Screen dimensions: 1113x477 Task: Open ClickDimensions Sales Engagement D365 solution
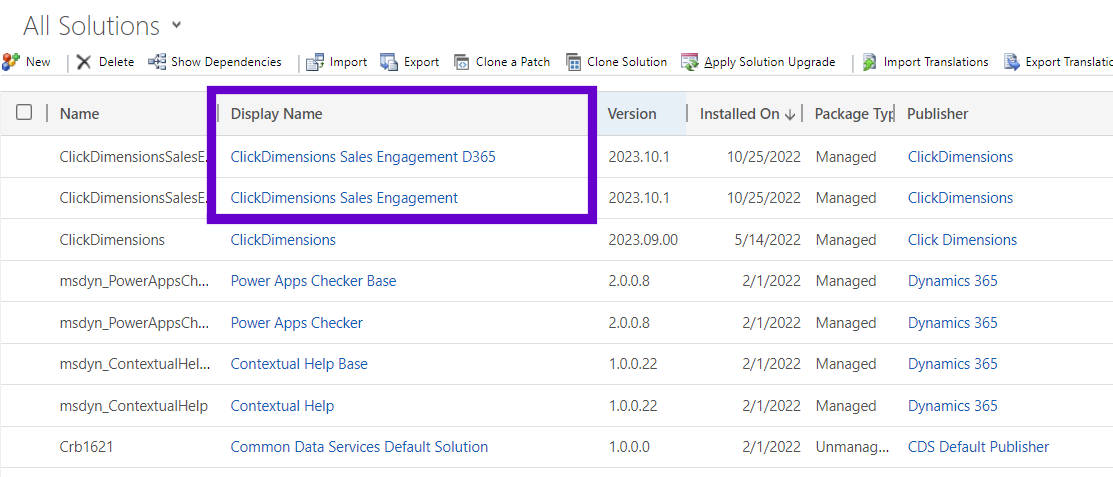pyautogui.click(x=363, y=157)
